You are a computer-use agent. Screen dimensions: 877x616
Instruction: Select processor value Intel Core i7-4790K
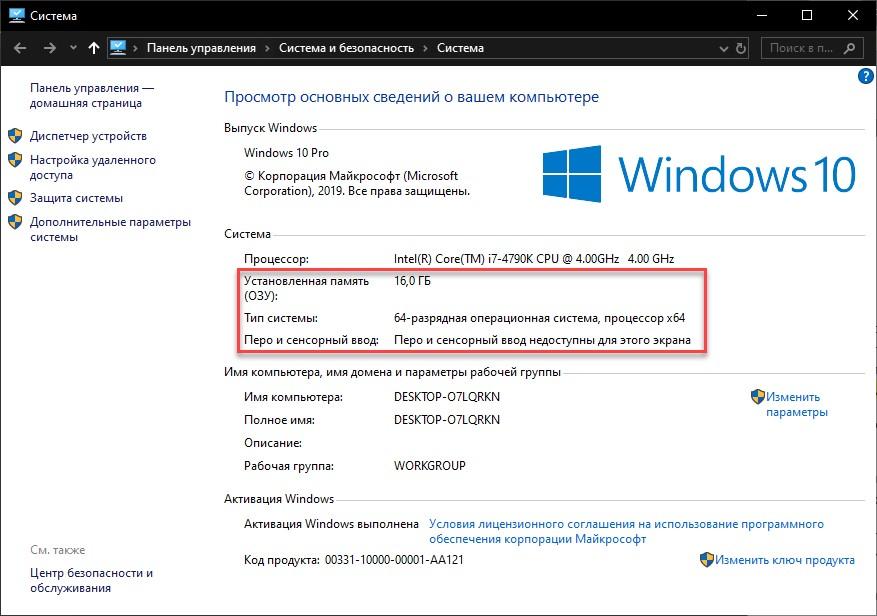pyautogui.click(x=534, y=259)
